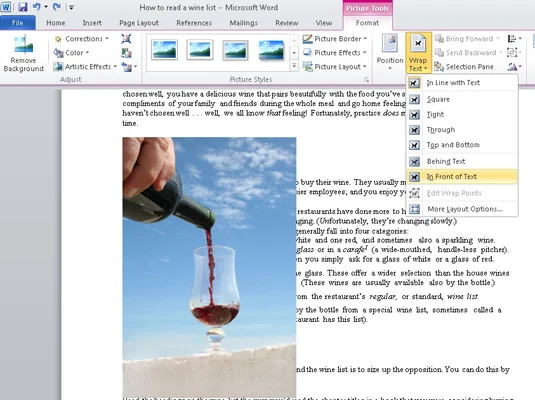Click the Undo arrow icon
Screen dimensions: 535x400
pyautogui.click(x=37, y=7)
